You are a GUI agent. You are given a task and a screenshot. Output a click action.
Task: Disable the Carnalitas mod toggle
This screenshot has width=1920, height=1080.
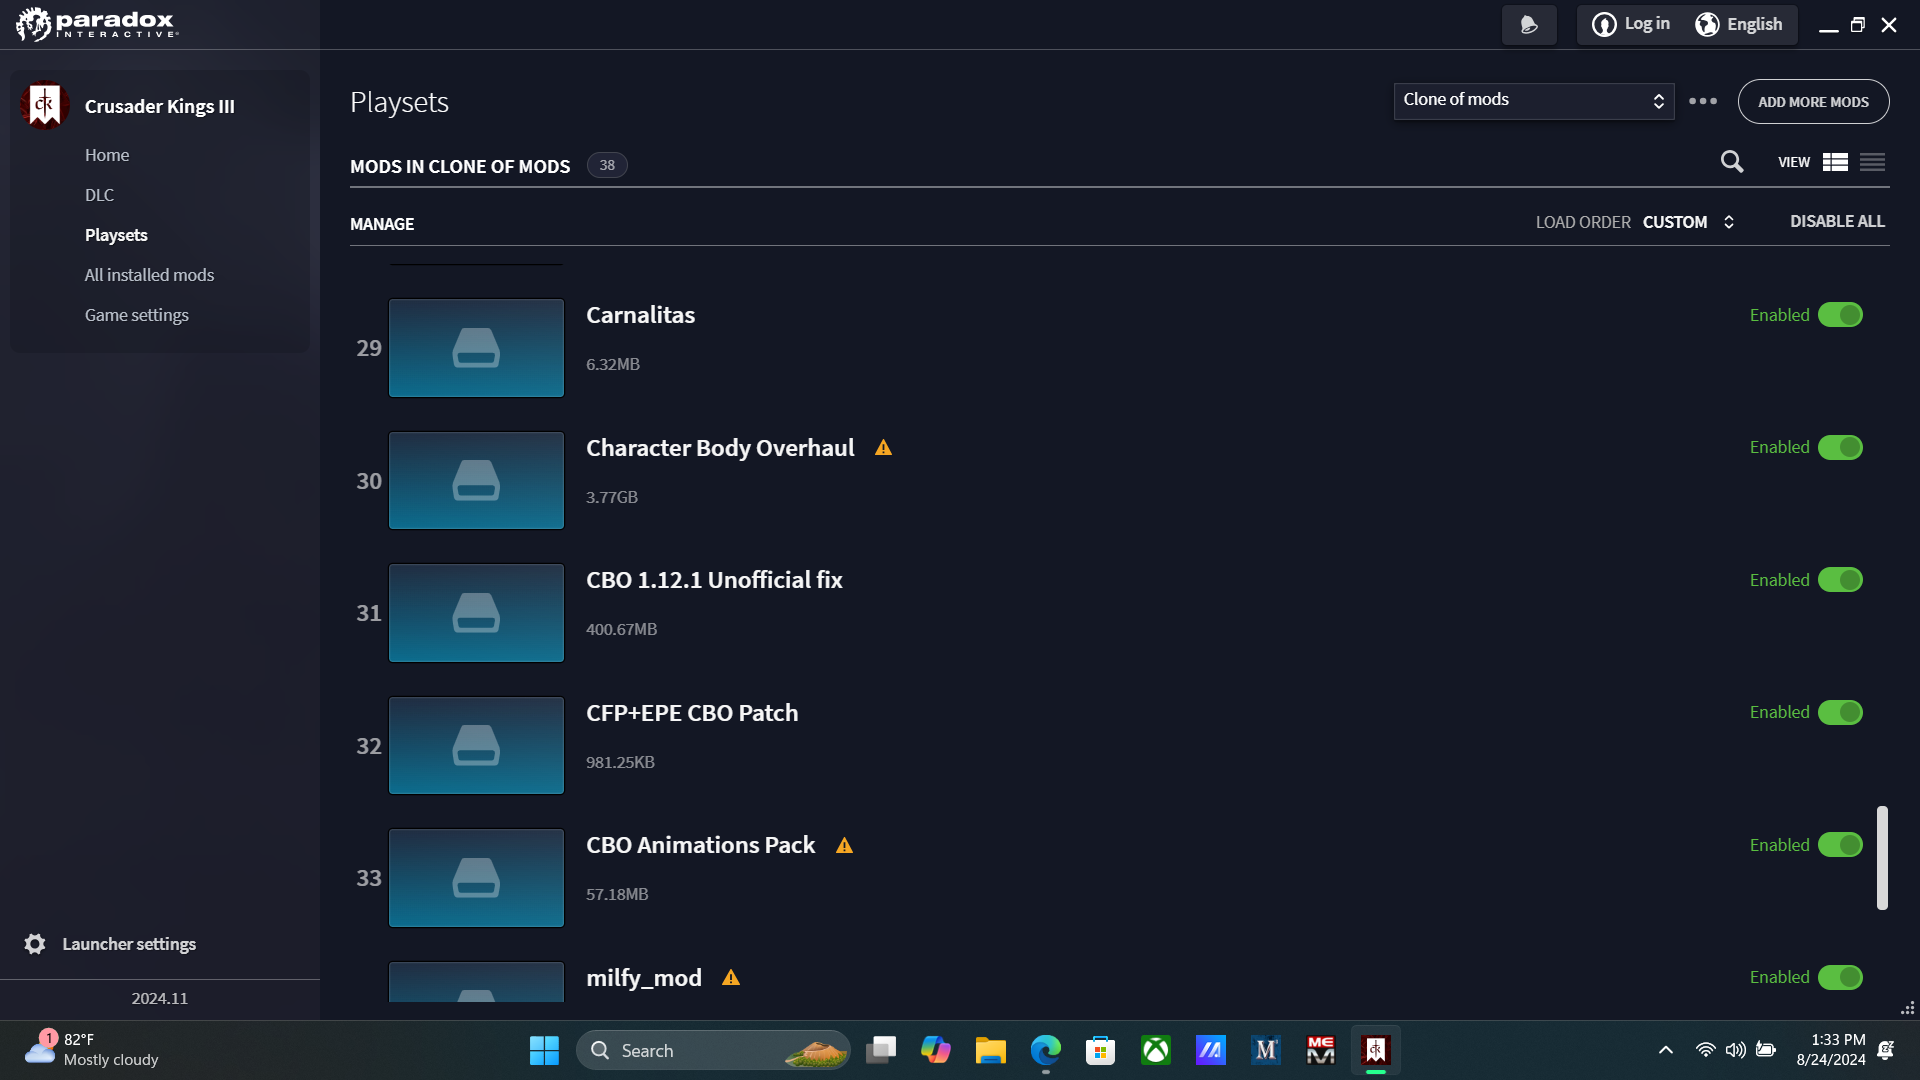(1840, 315)
